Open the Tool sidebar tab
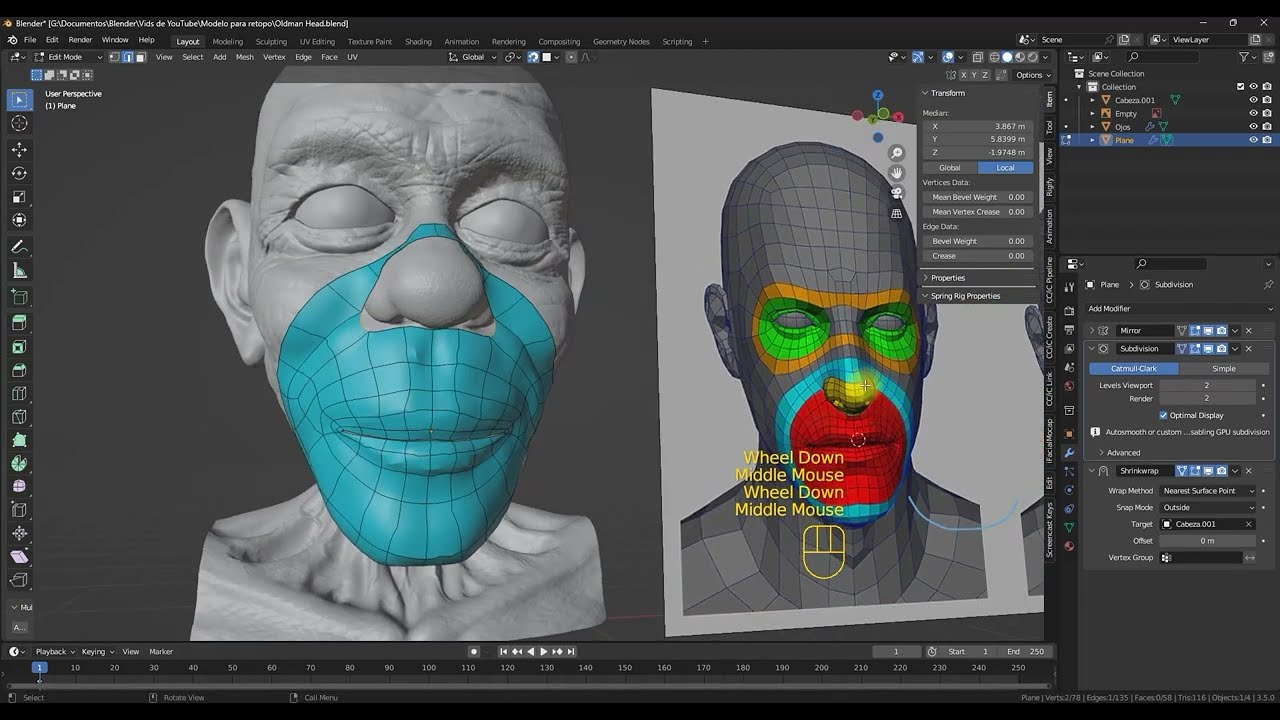1280x720 pixels. pos(1049,127)
